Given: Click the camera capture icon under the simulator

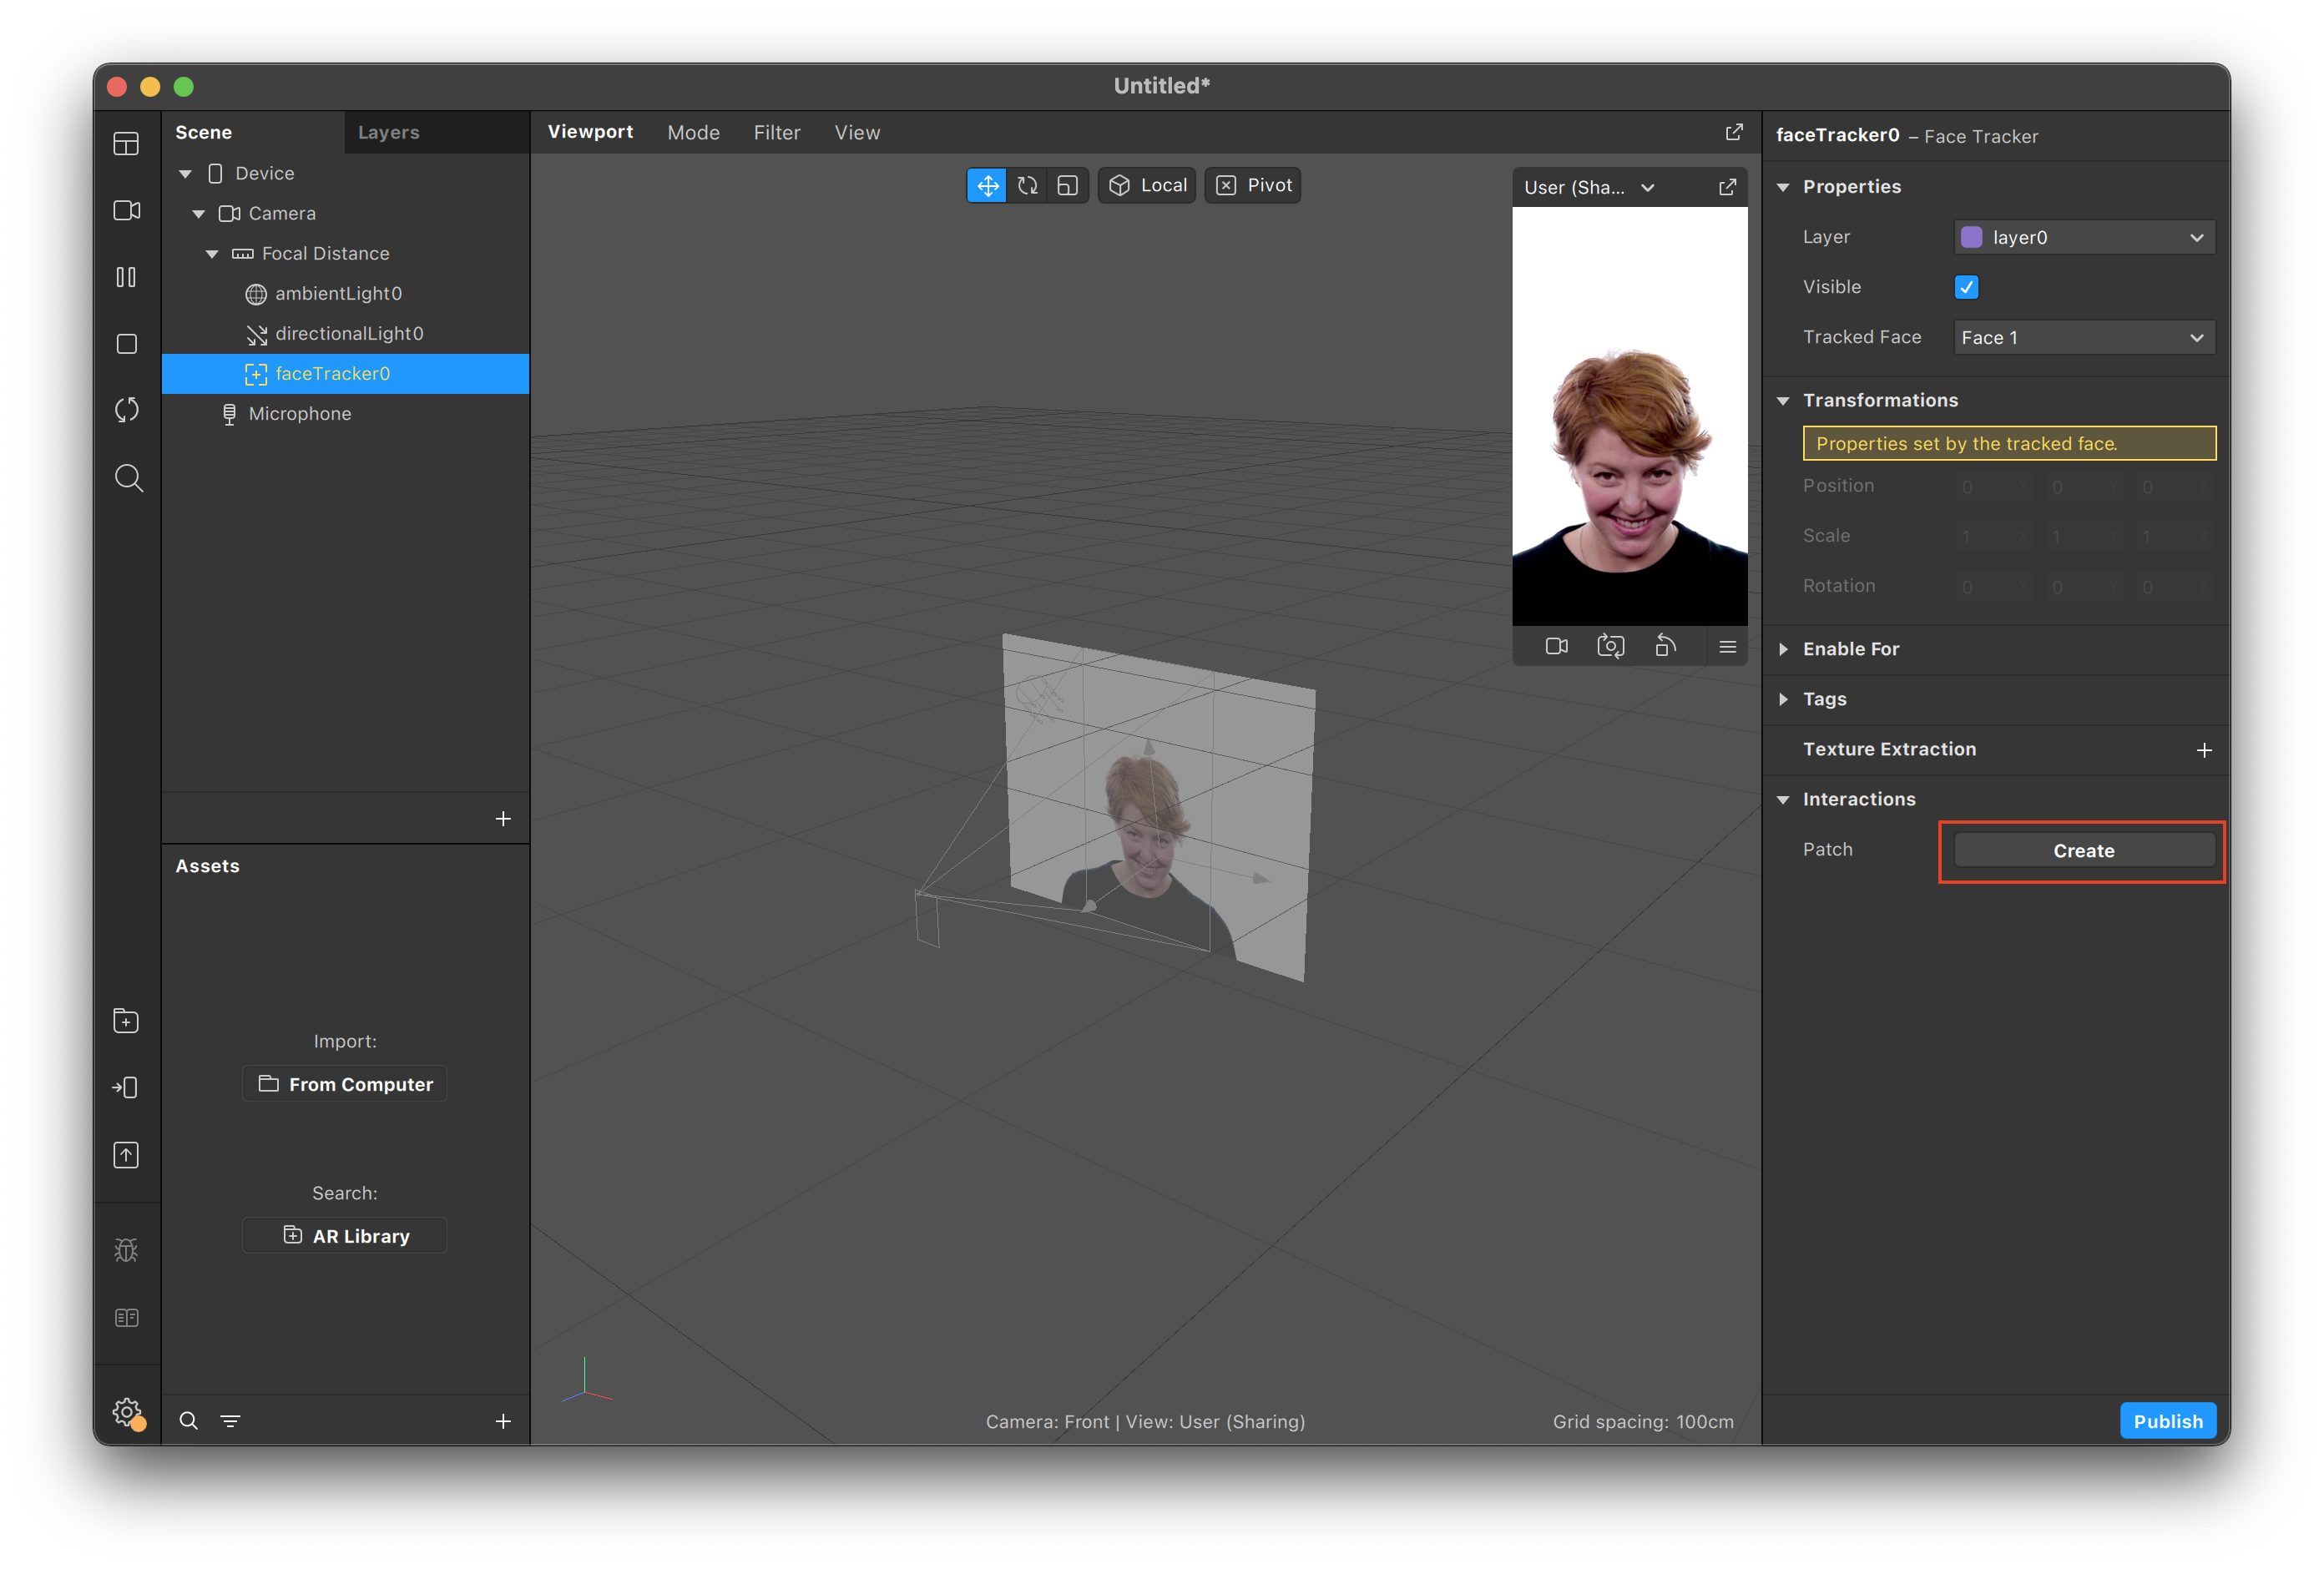Looking at the screenshot, I should pyautogui.click(x=1610, y=646).
